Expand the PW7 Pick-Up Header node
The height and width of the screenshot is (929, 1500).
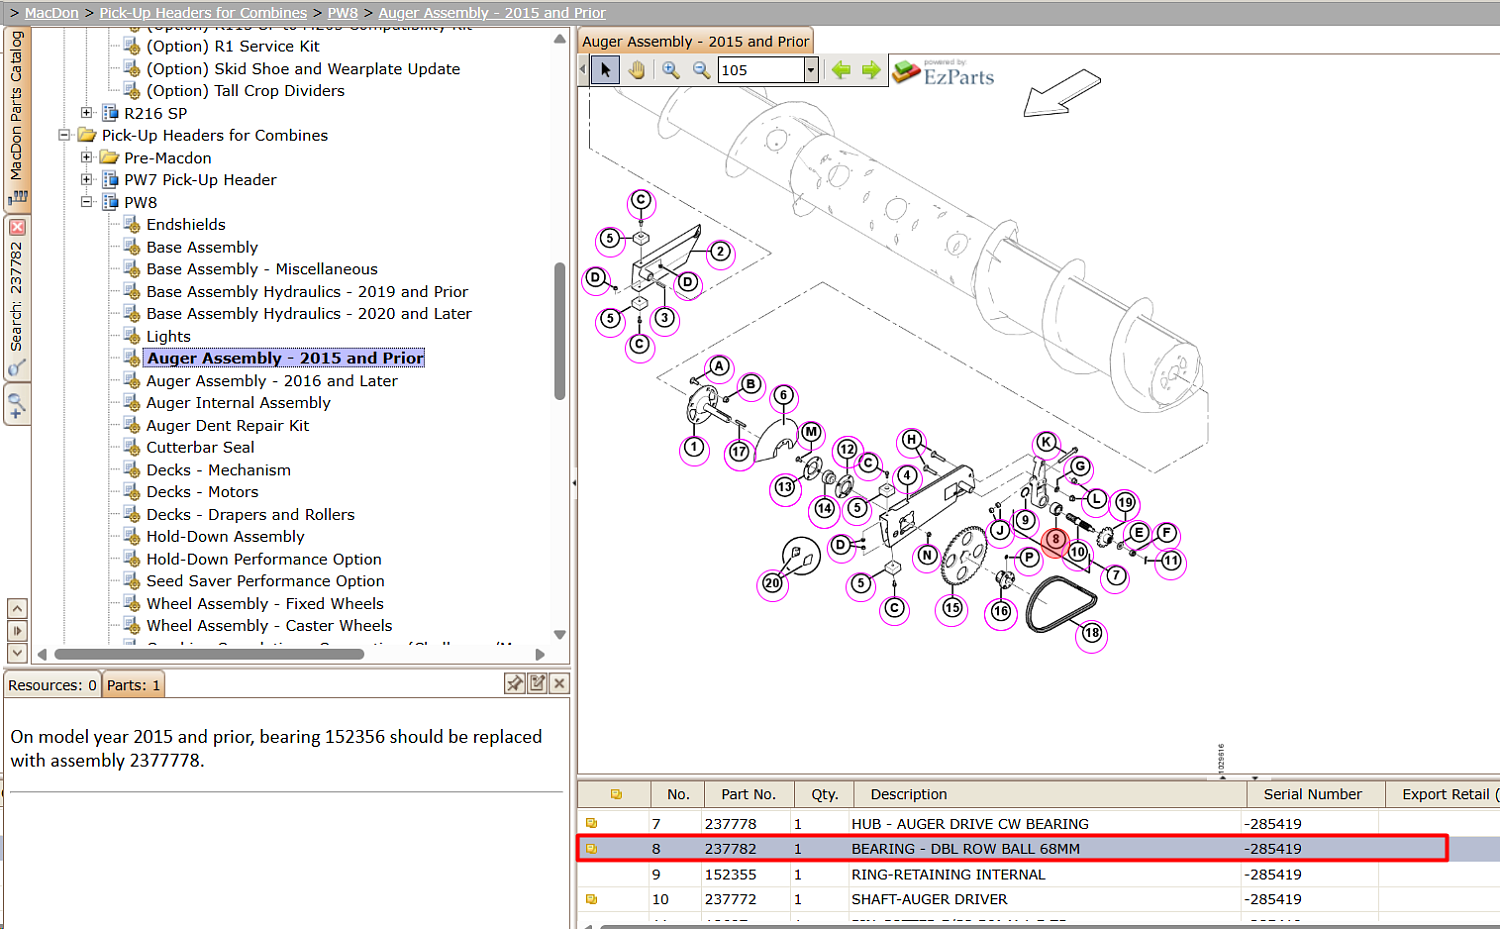(87, 180)
